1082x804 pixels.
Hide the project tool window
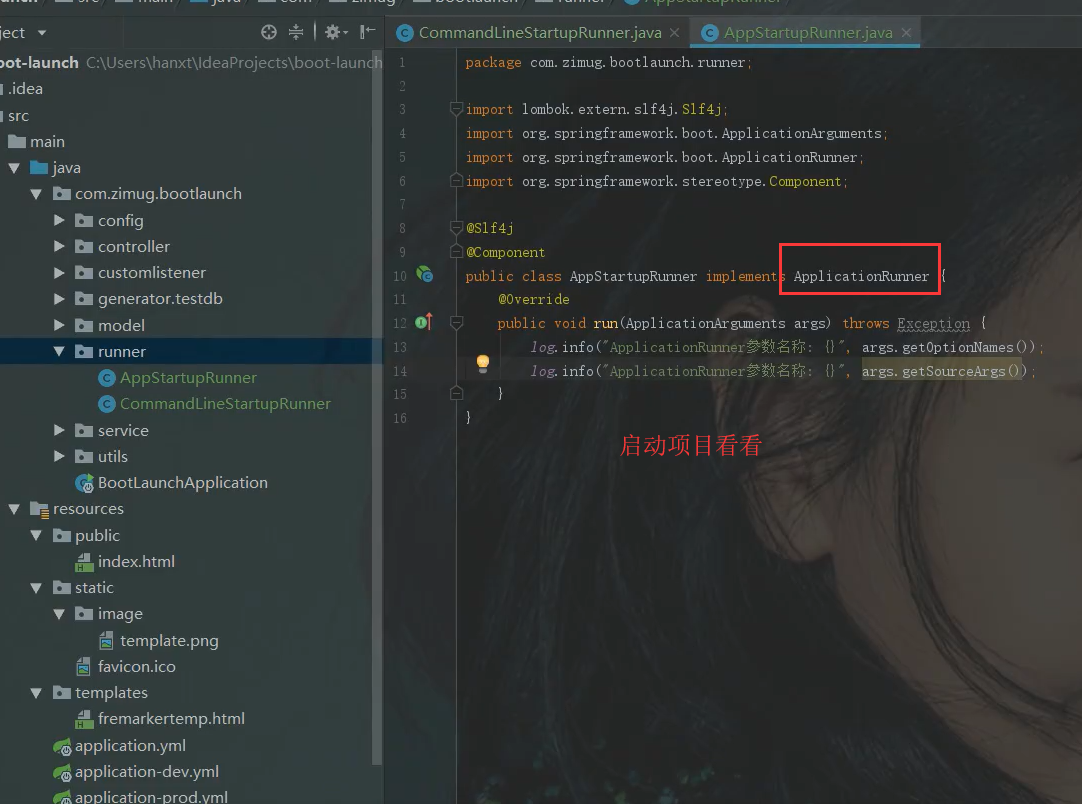(x=367, y=32)
